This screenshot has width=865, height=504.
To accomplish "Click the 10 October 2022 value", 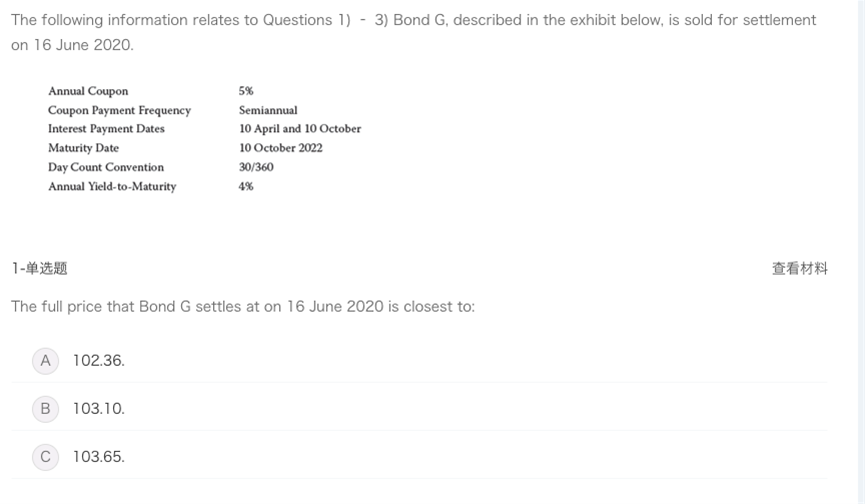I will coord(281,148).
